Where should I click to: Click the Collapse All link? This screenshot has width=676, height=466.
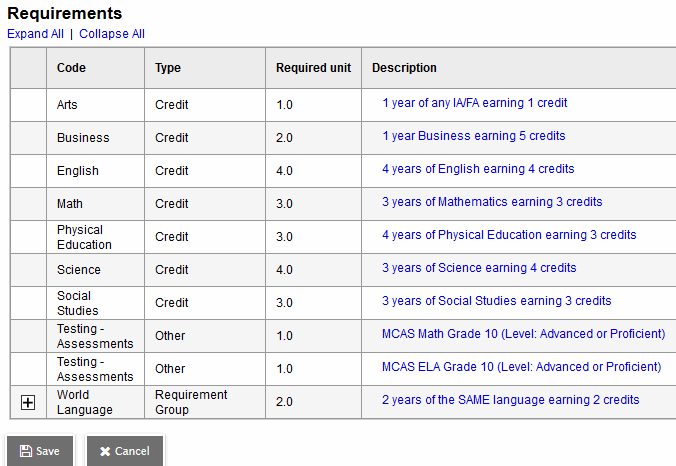112,34
